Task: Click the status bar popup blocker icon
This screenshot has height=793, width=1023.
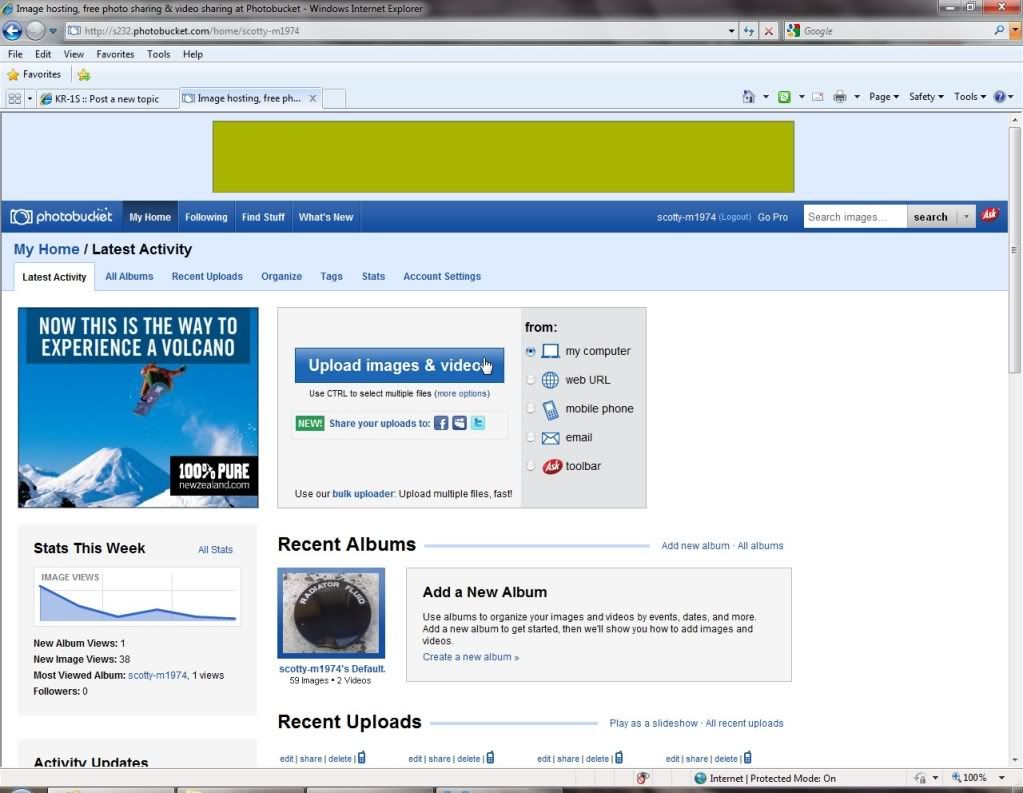Action: coord(643,778)
